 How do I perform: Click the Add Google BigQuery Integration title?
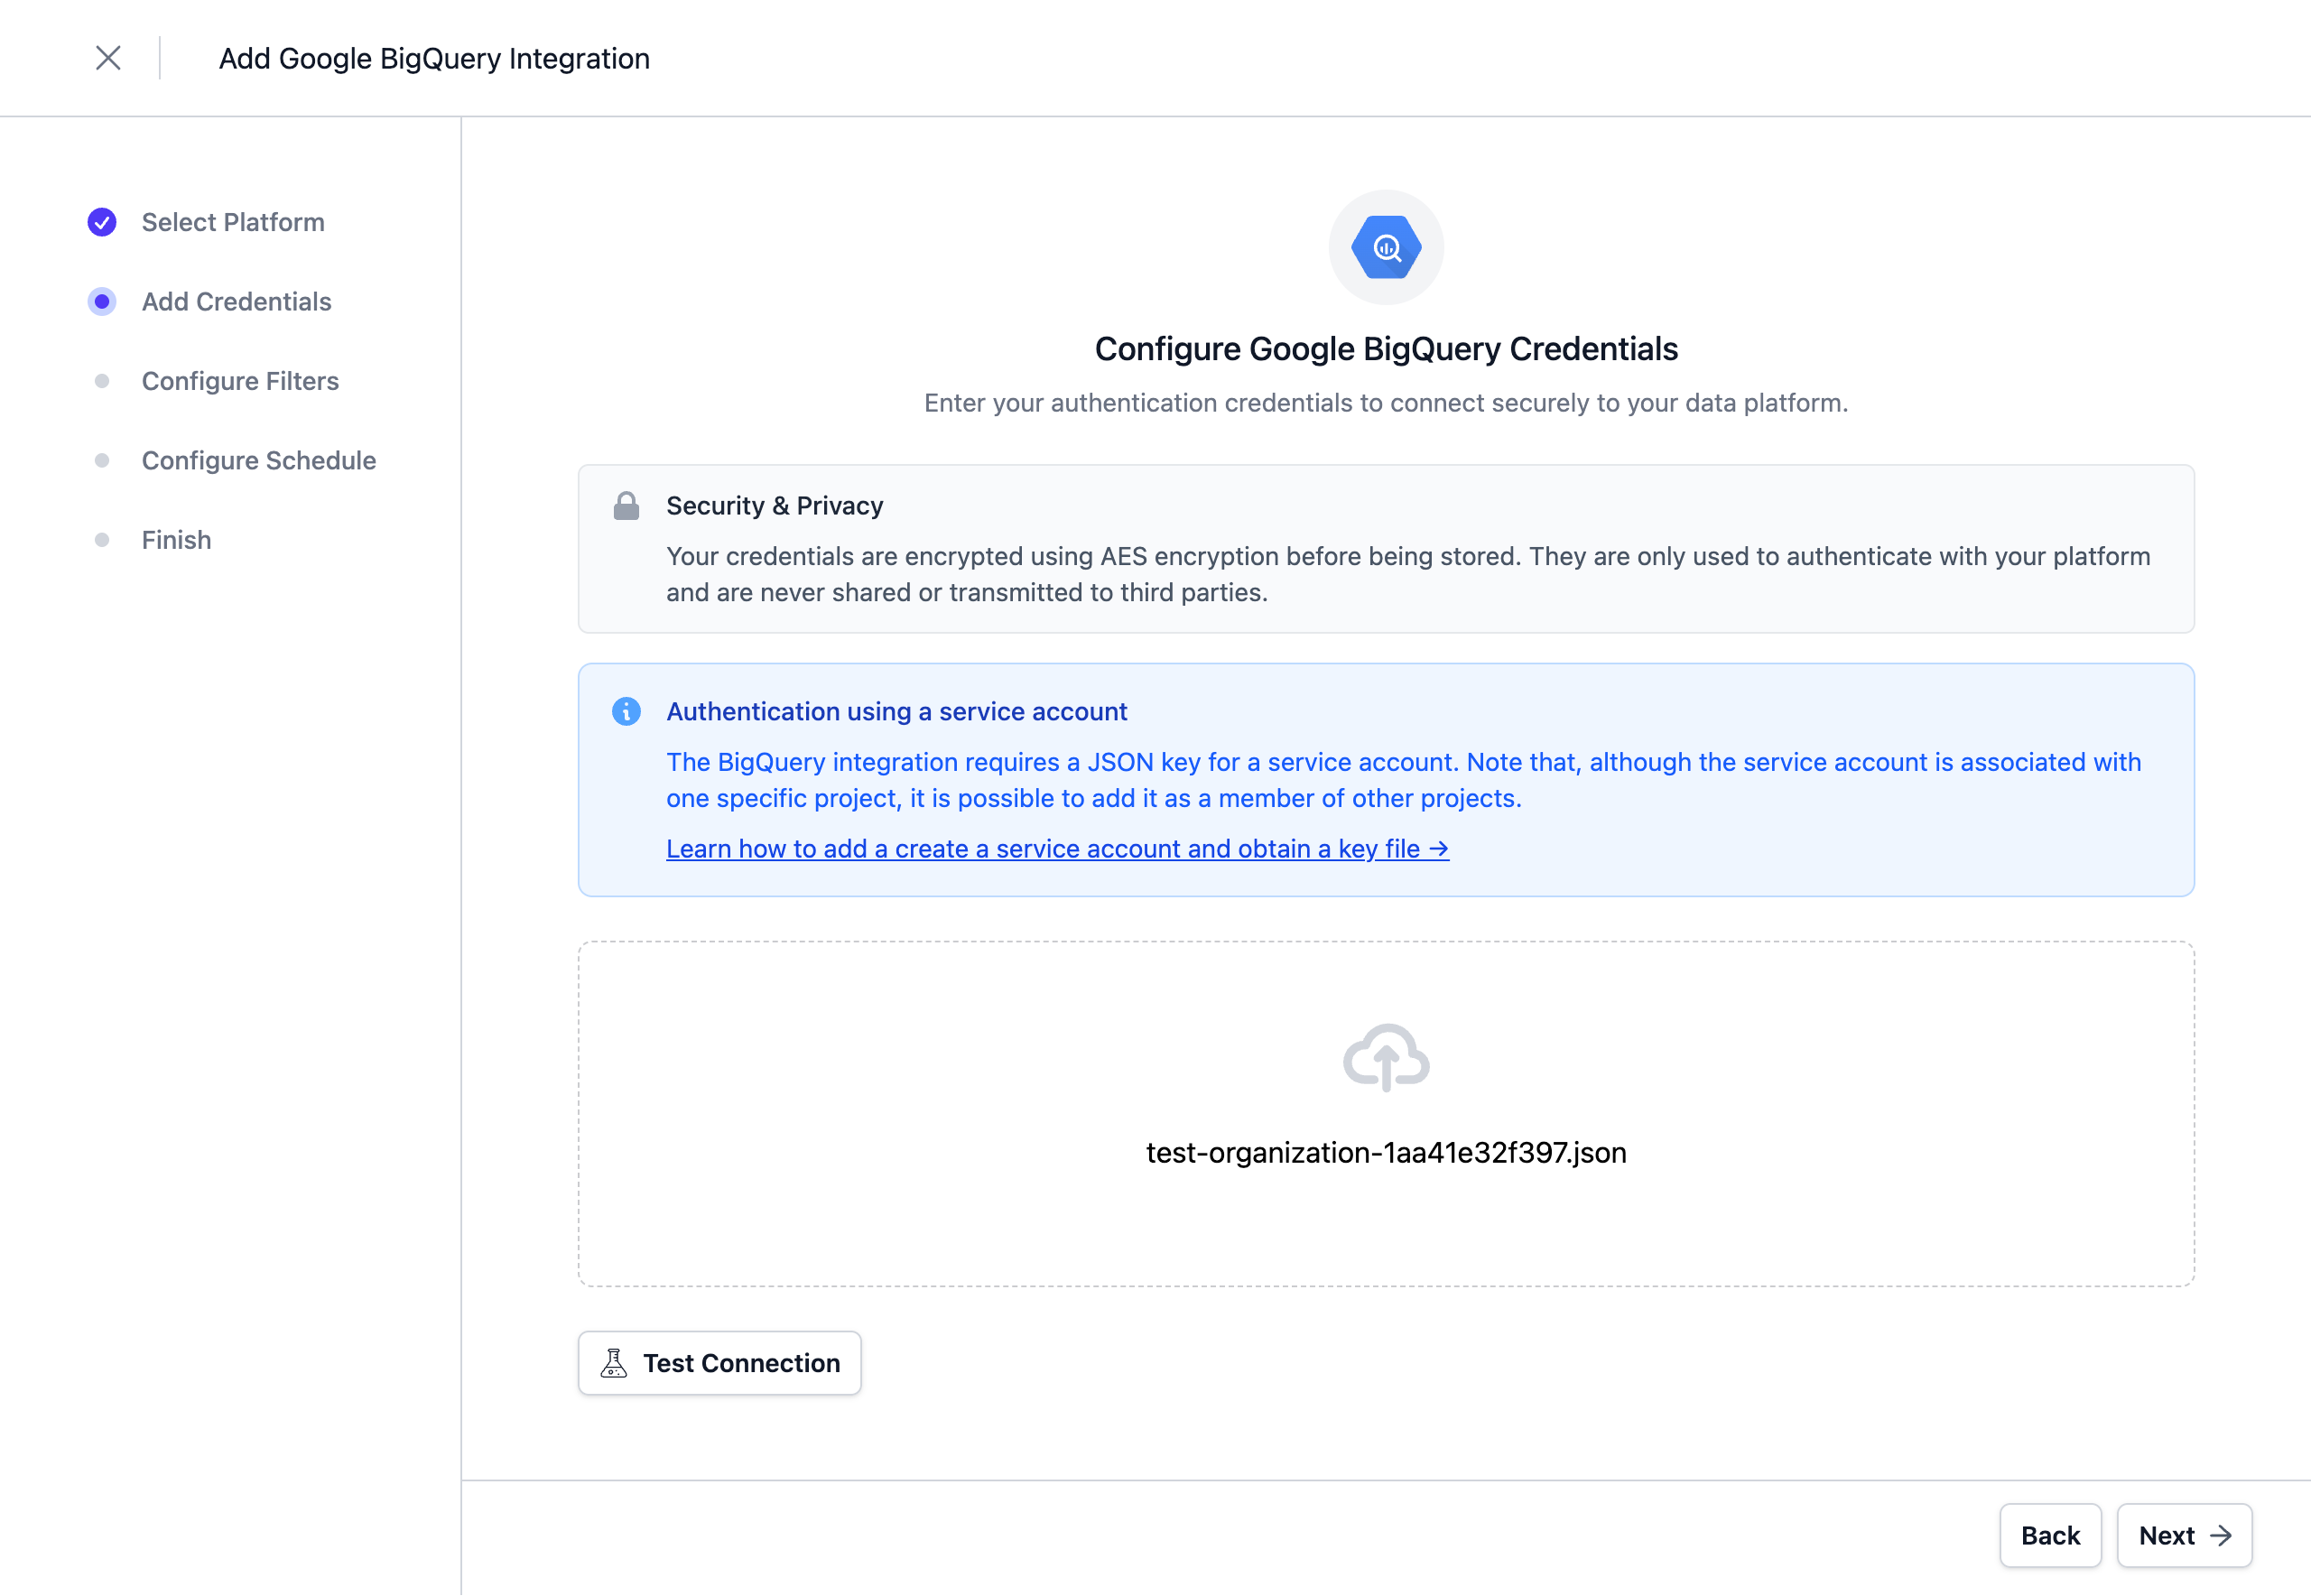[x=434, y=58]
